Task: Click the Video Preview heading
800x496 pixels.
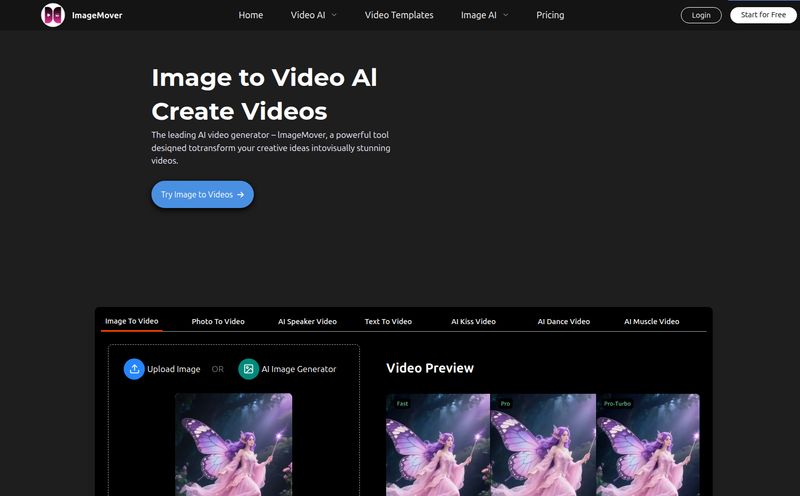Action: (430, 368)
